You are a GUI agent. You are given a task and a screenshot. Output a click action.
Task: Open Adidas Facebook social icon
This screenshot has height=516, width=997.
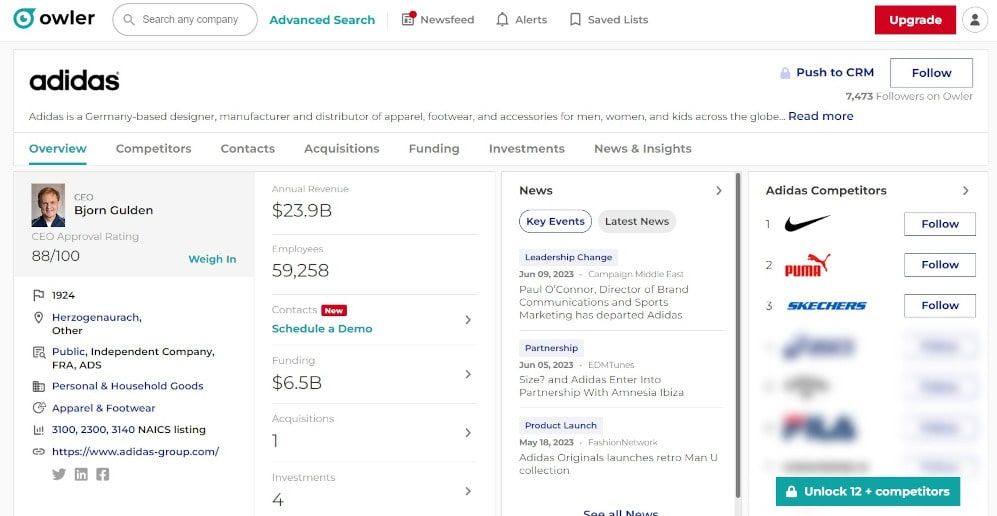coord(103,474)
